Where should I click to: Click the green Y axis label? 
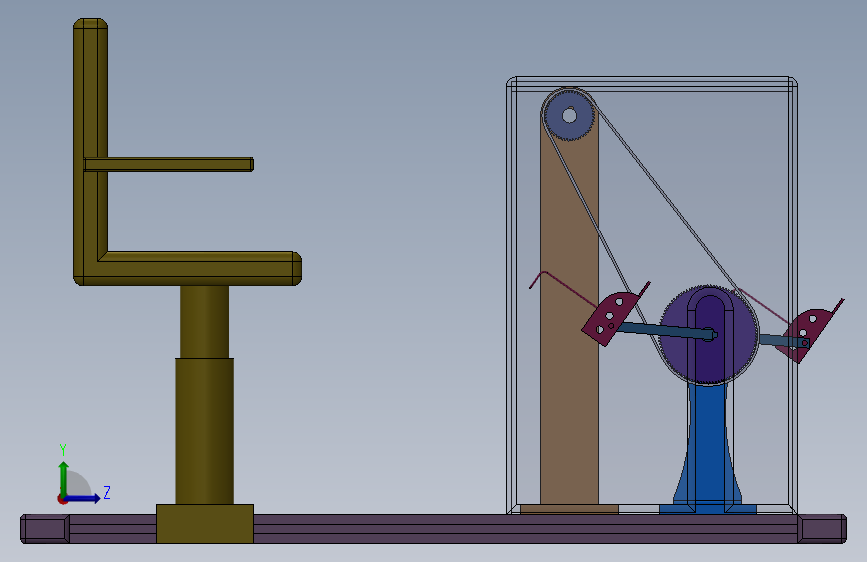point(63,449)
